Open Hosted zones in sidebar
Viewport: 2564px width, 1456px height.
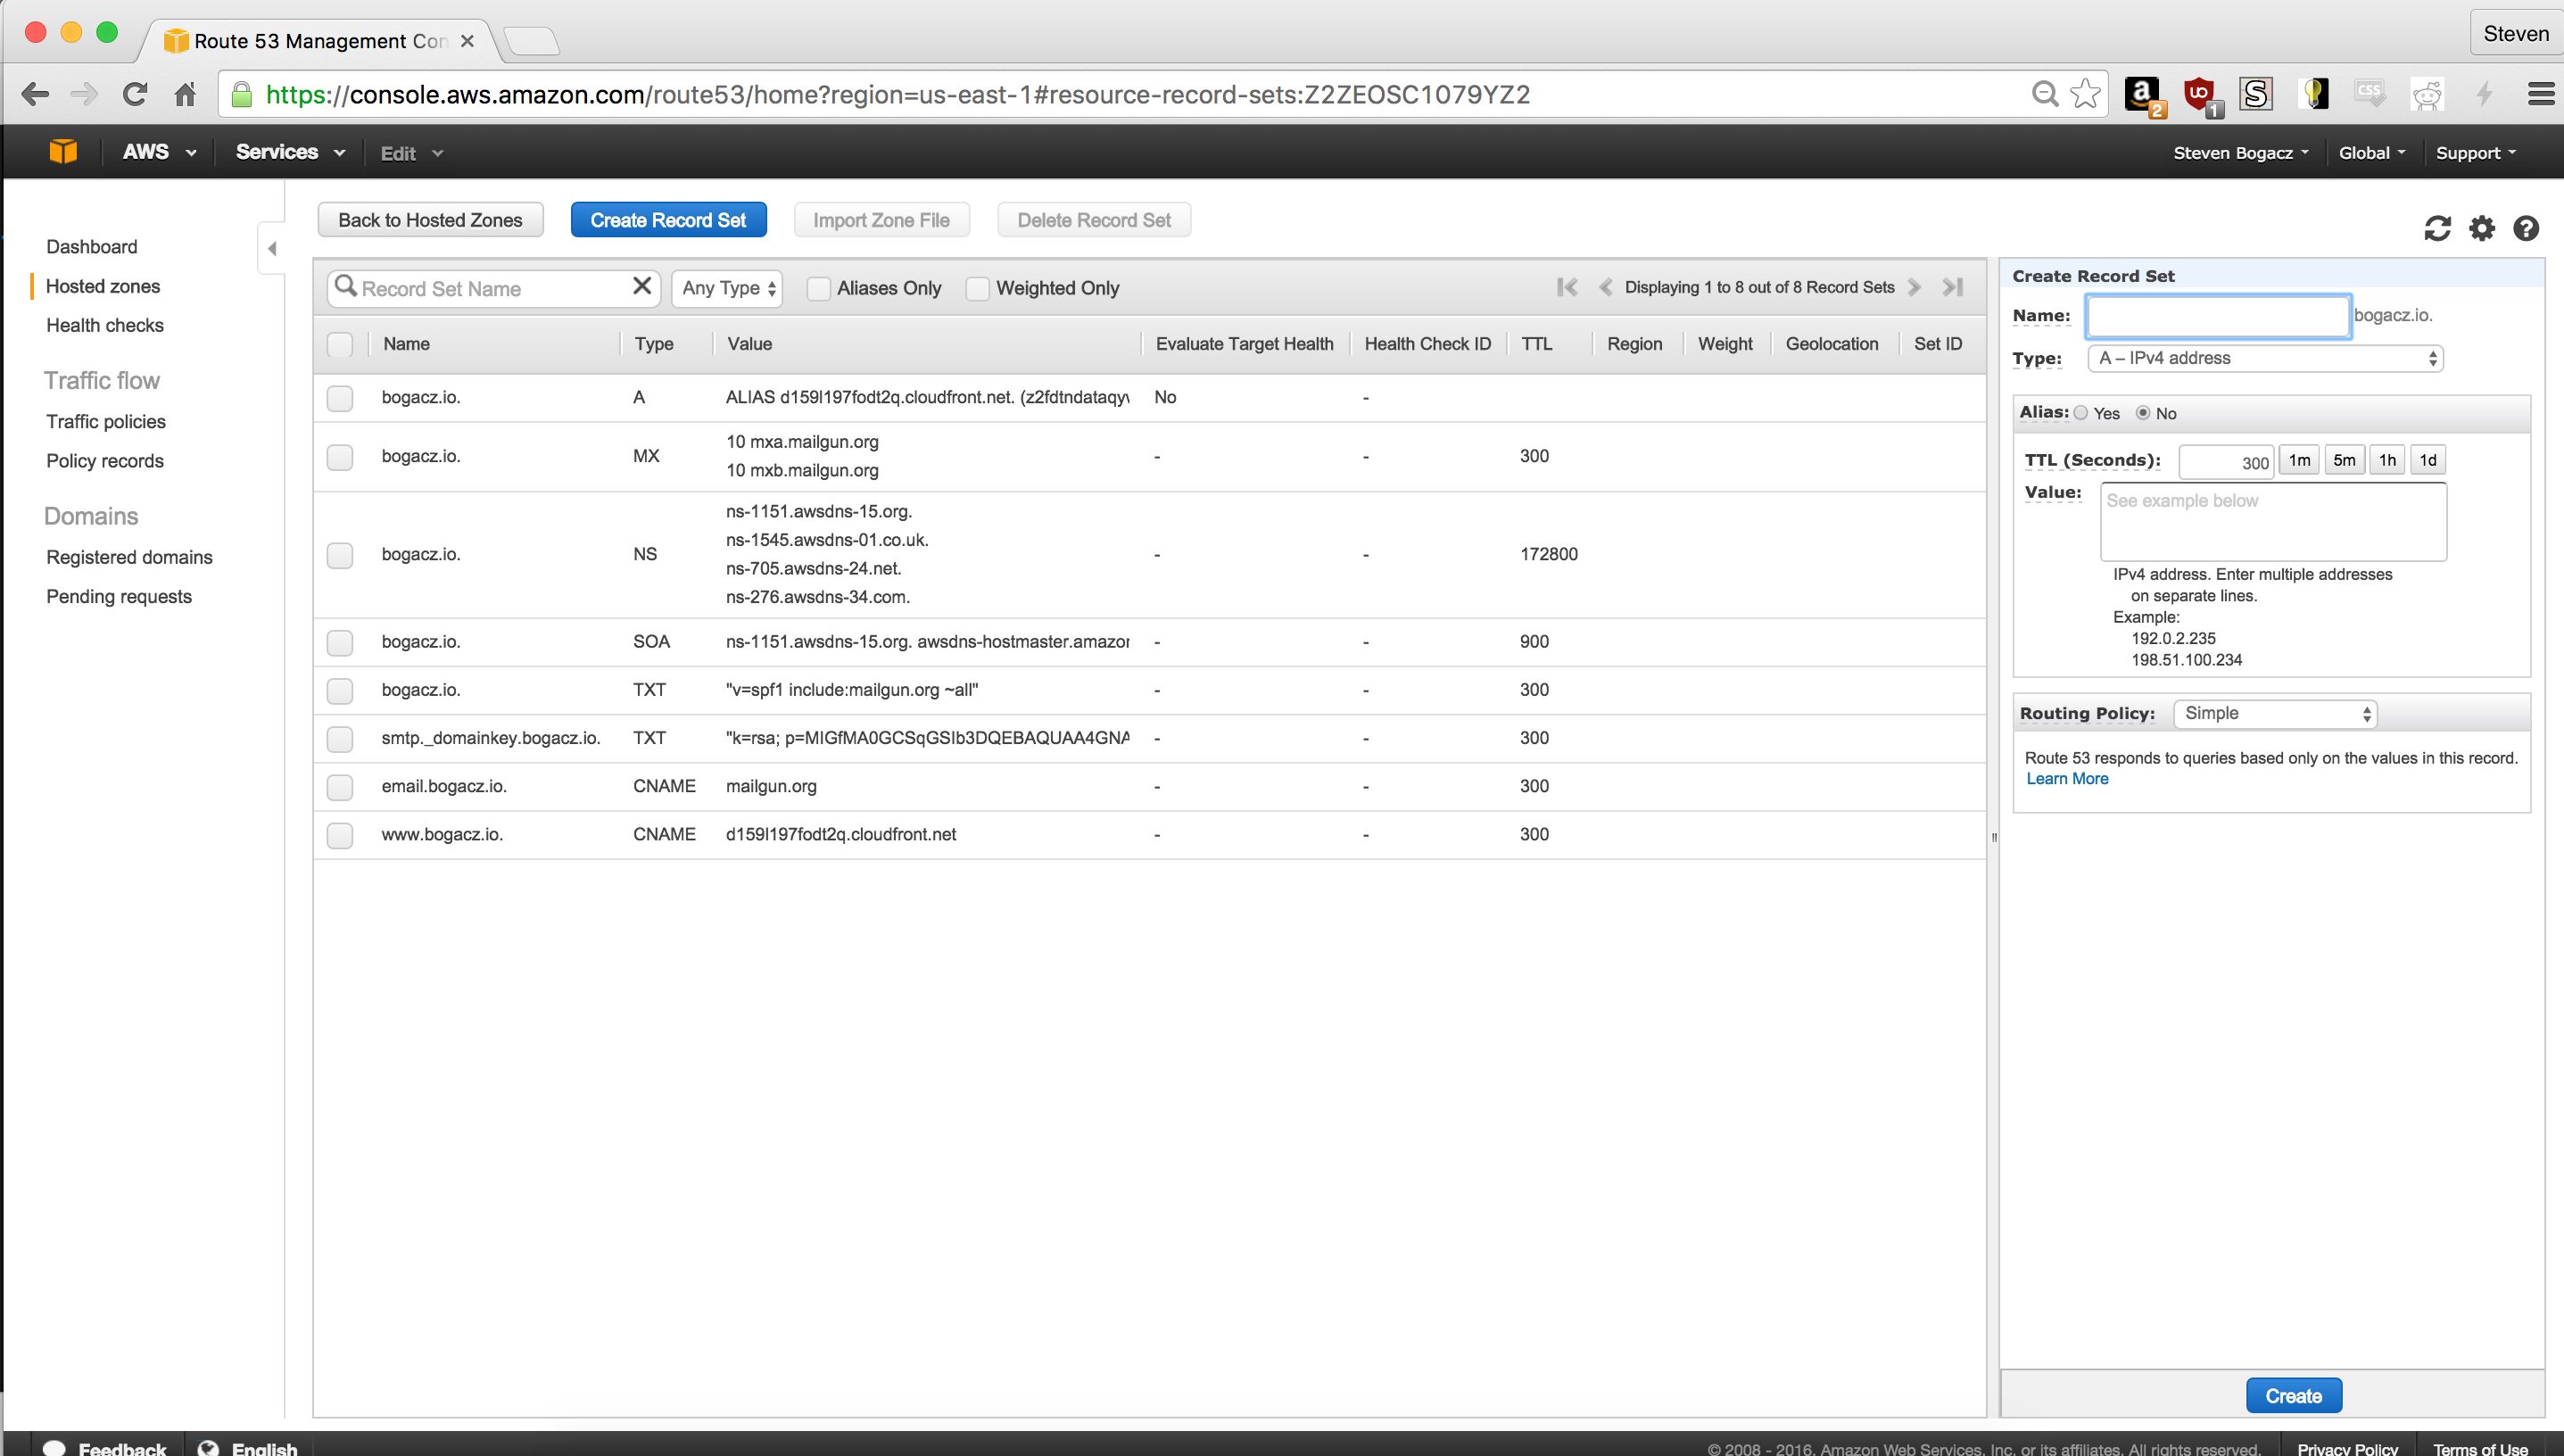[x=103, y=286]
